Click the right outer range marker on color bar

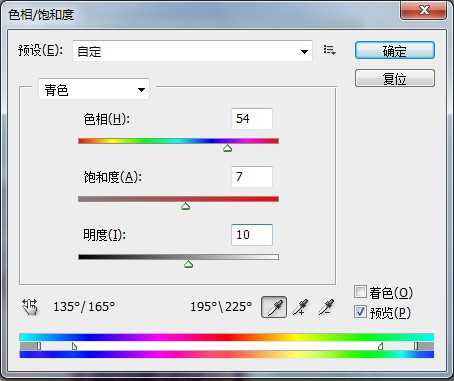(416, 346)
